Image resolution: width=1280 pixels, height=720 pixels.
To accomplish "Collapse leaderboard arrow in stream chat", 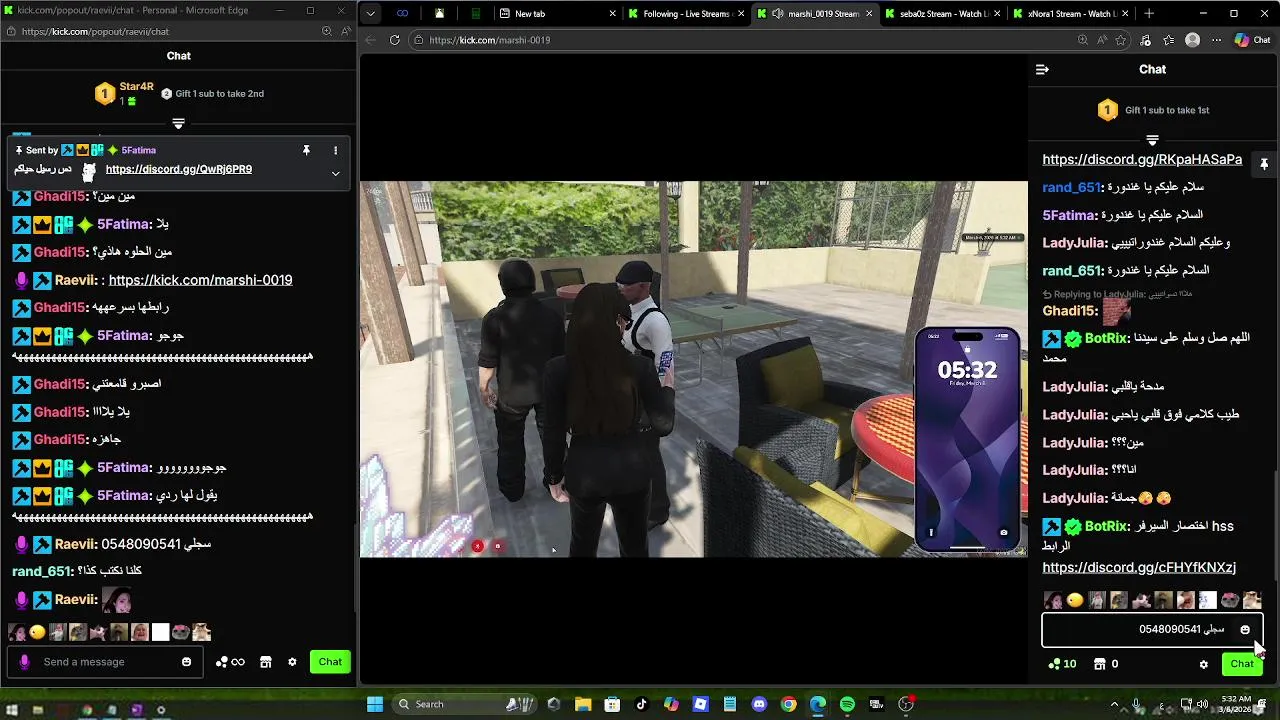I will (1152, 139).
